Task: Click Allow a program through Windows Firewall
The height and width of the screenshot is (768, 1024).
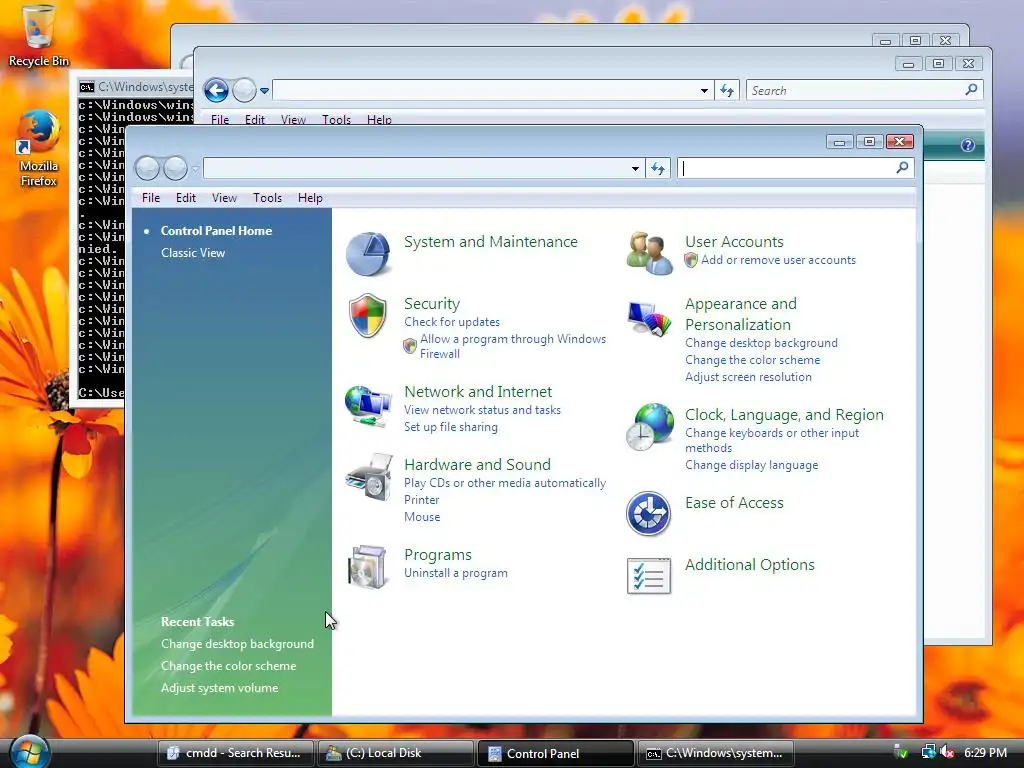Action: pos(513,346)
